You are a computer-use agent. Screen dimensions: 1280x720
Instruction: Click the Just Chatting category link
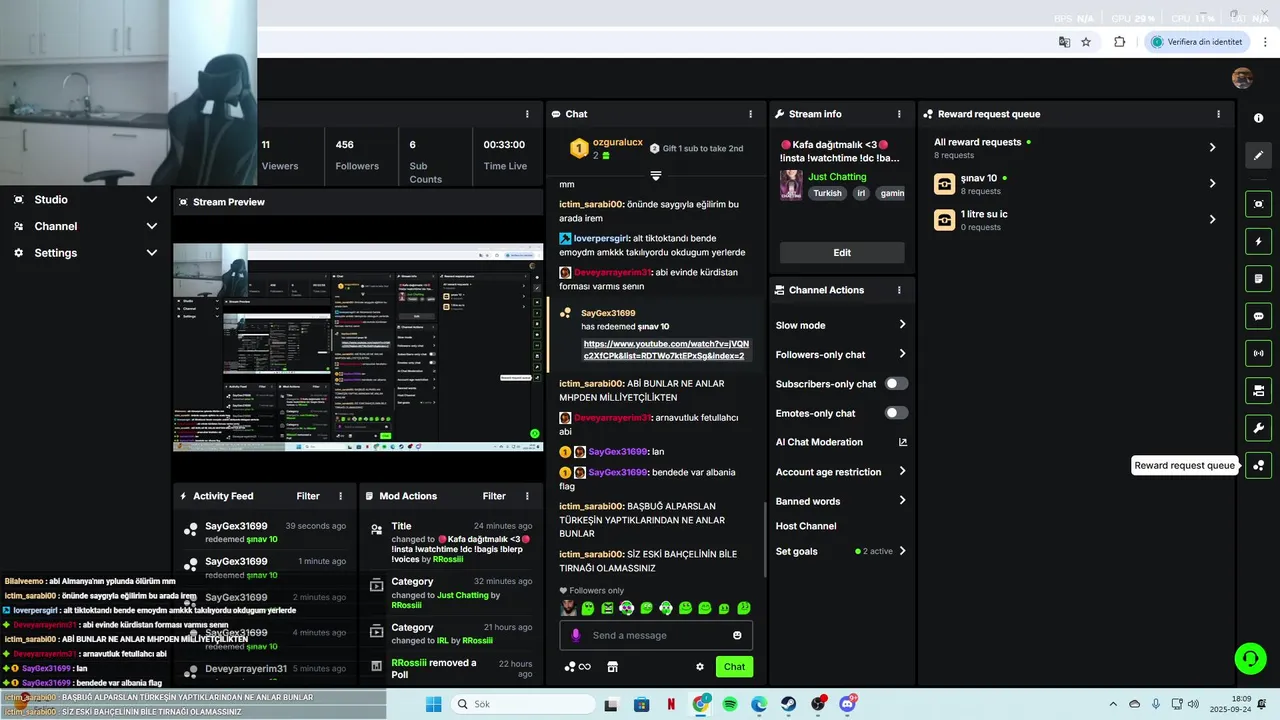click(x=837, y=177)
